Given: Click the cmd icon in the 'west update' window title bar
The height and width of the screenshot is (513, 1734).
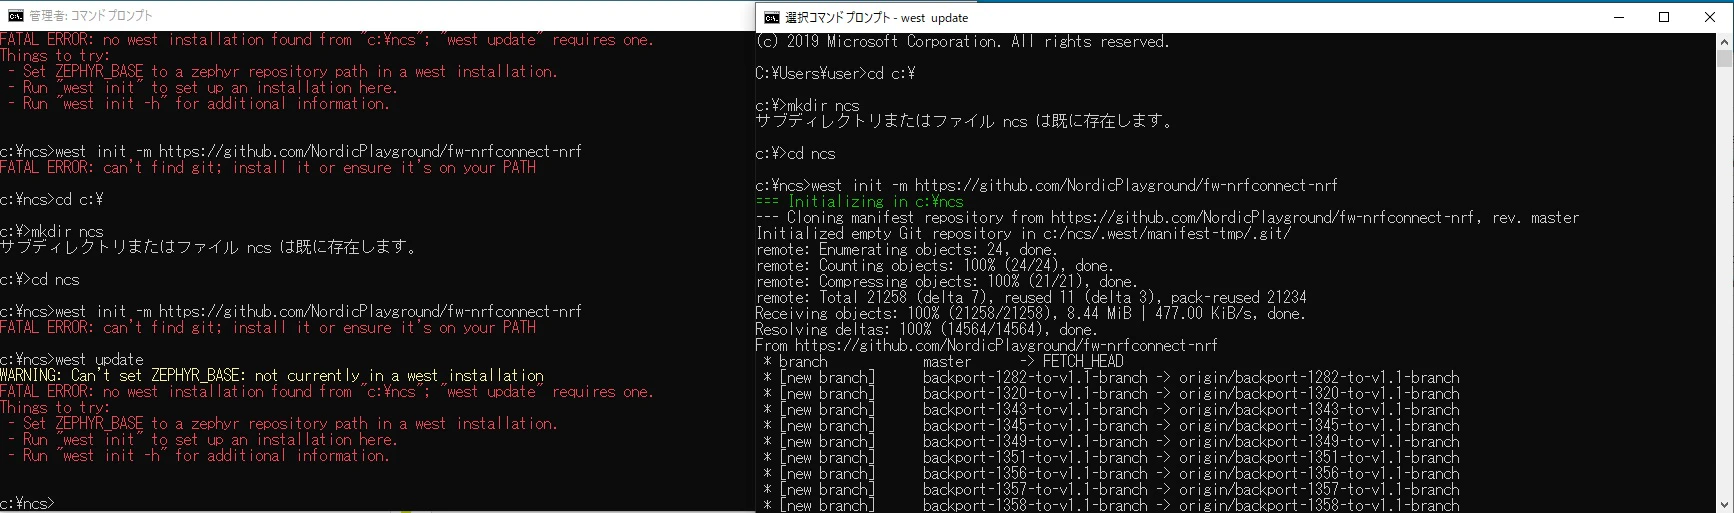Looking at the screenshot, I should tap(771, 17).
